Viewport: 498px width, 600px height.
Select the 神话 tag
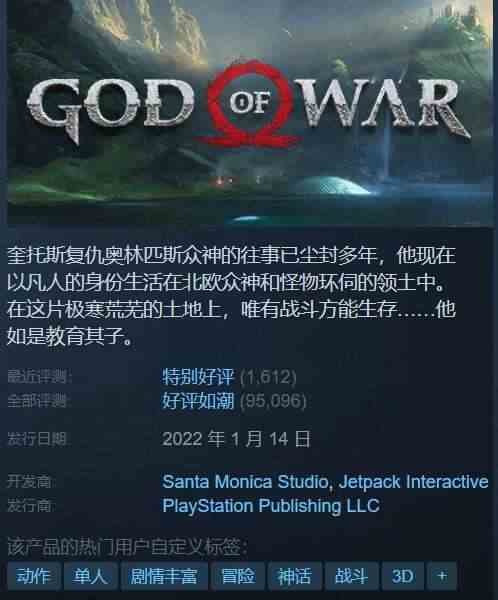tap(295, 576)
